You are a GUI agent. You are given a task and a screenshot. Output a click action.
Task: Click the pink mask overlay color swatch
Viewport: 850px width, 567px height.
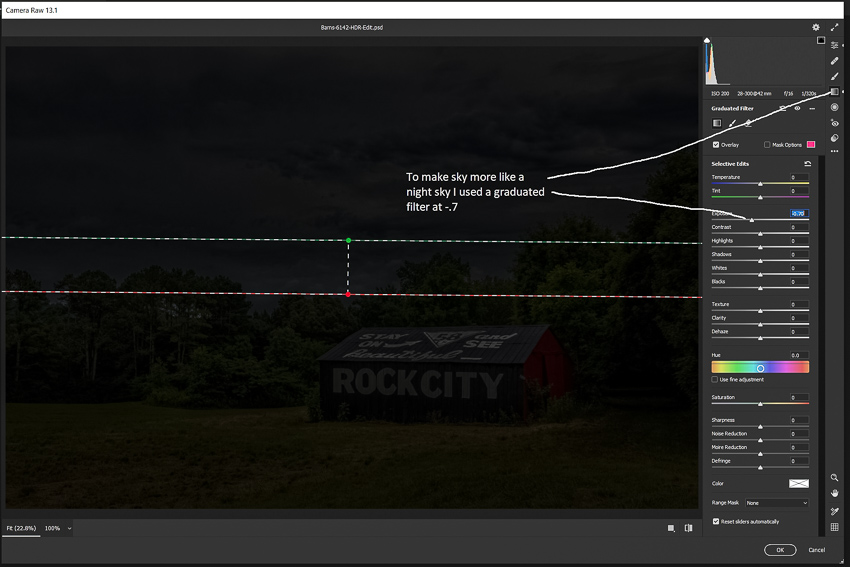point(811,144)
